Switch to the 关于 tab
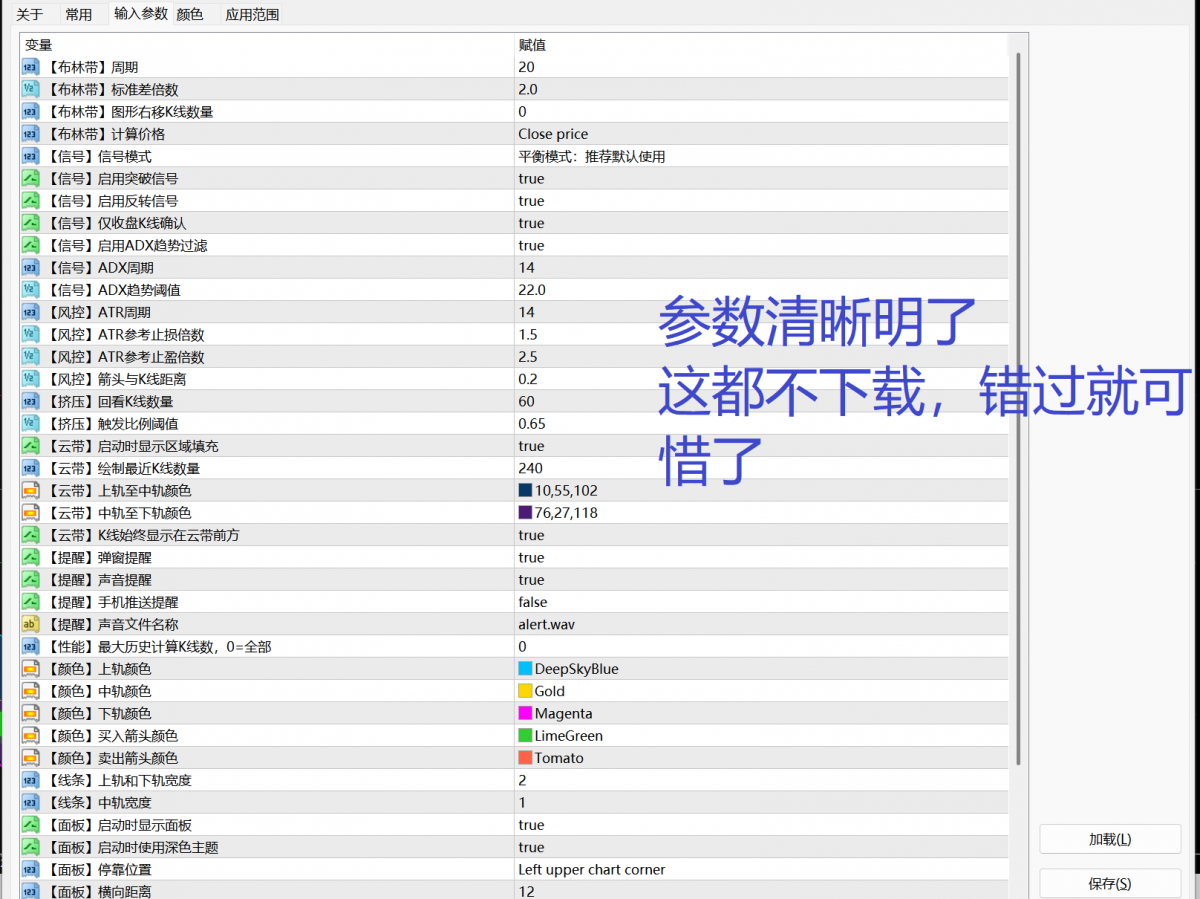Viewport: 1200px width, 899px height. [x=30, y=14]
